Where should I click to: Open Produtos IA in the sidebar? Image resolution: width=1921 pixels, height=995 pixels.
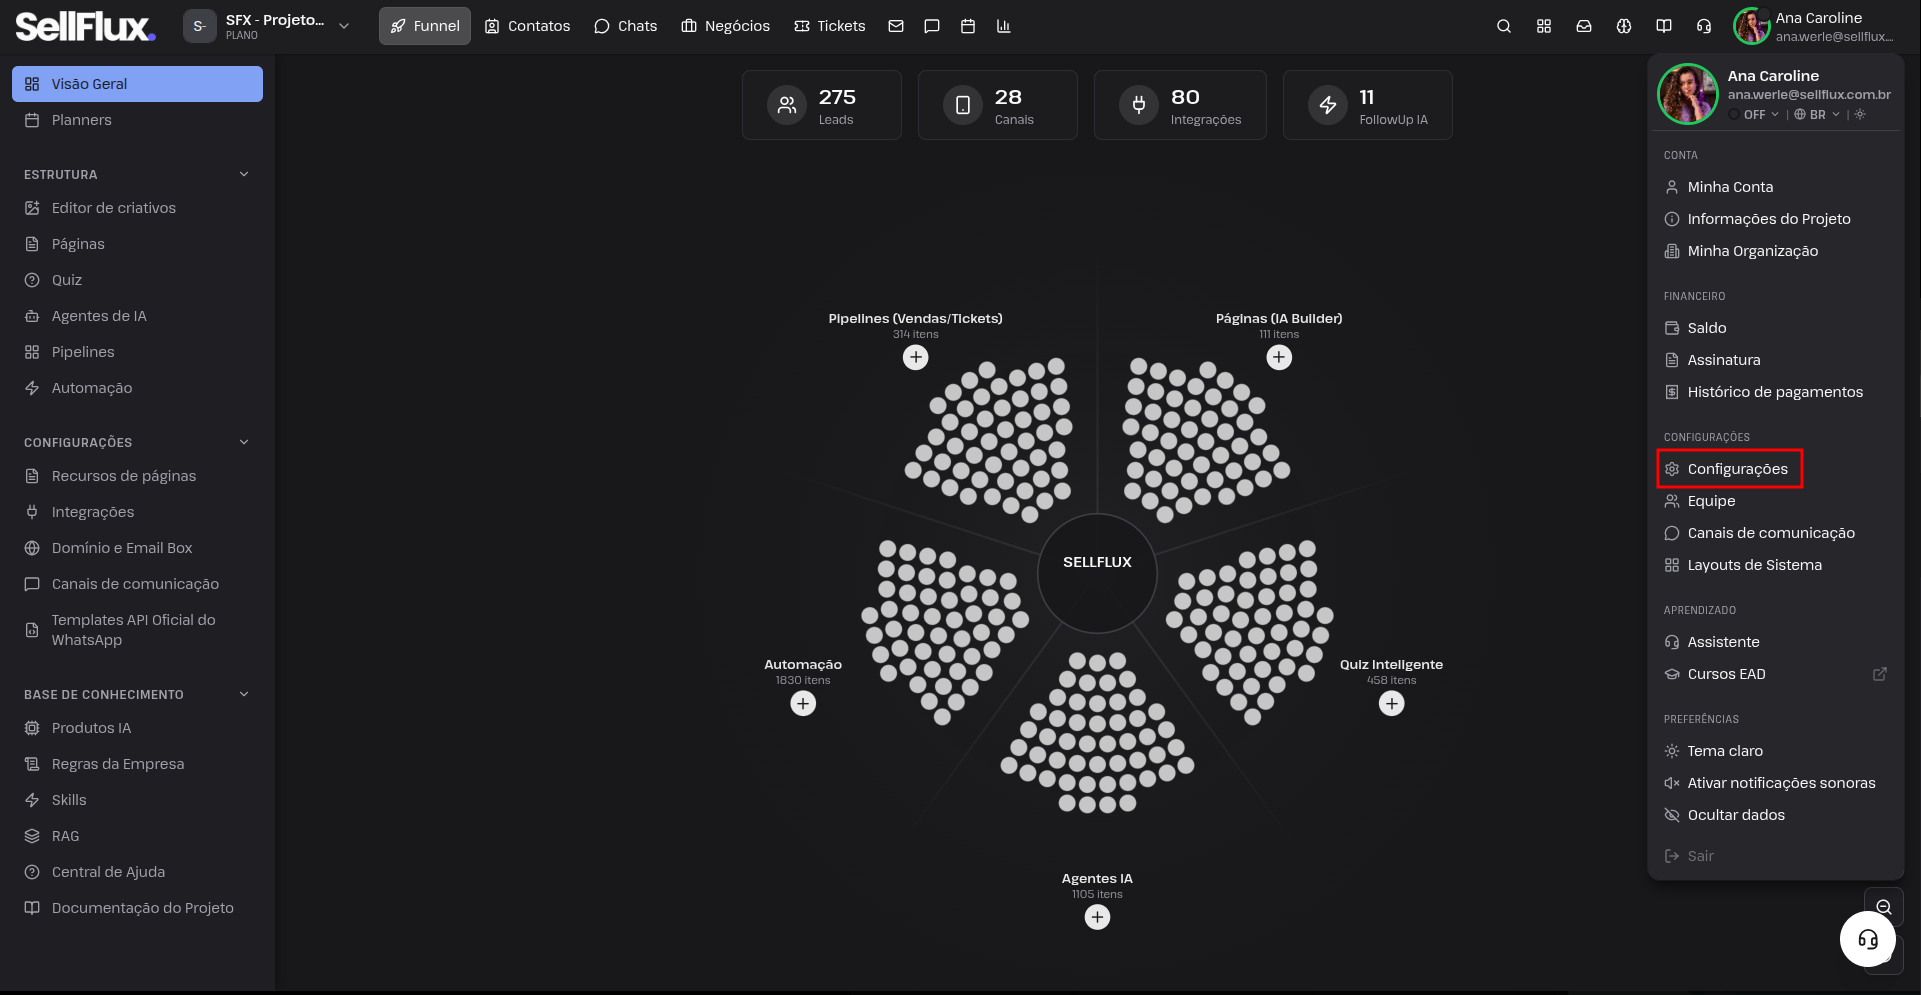point(137,728)
